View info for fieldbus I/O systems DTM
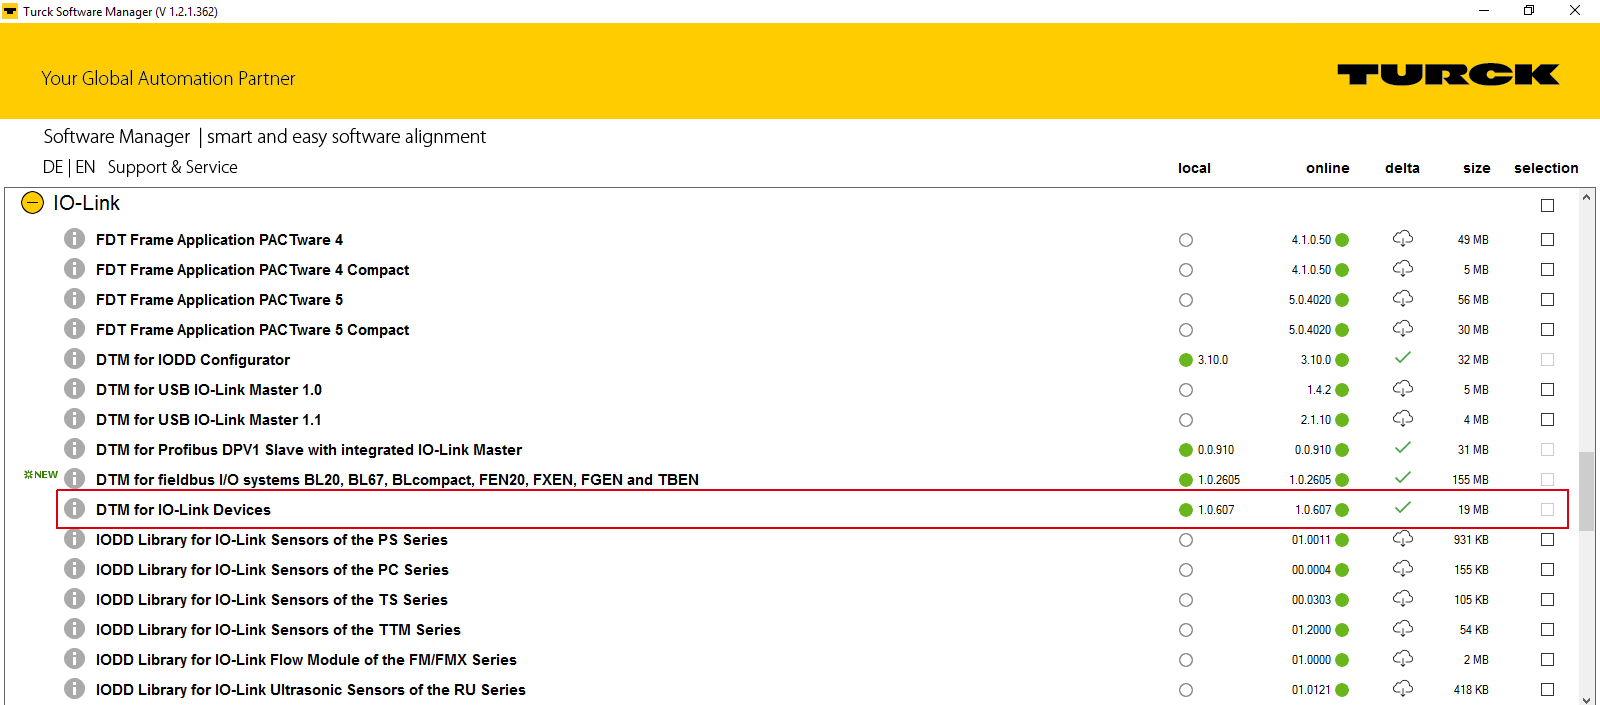Viewport: 1600px width, 705px height. click(74, 479)
